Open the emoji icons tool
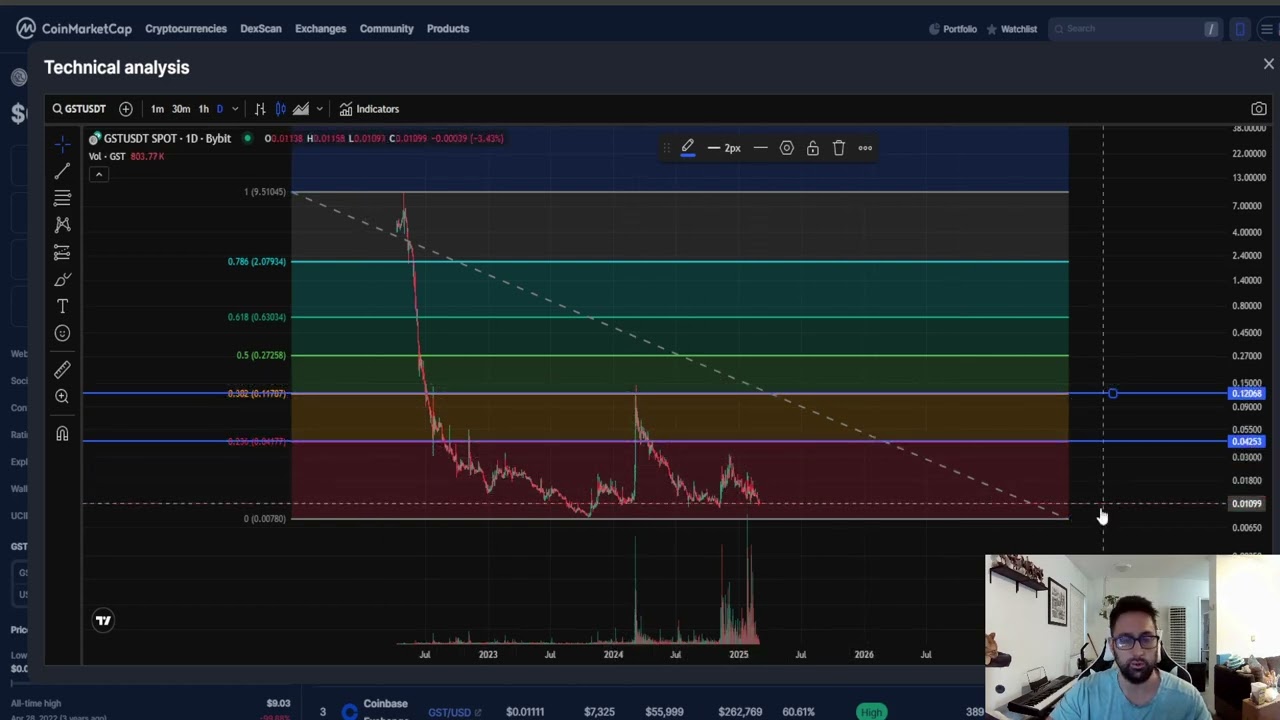1280x720 pixels. click(x=62, y=333)
